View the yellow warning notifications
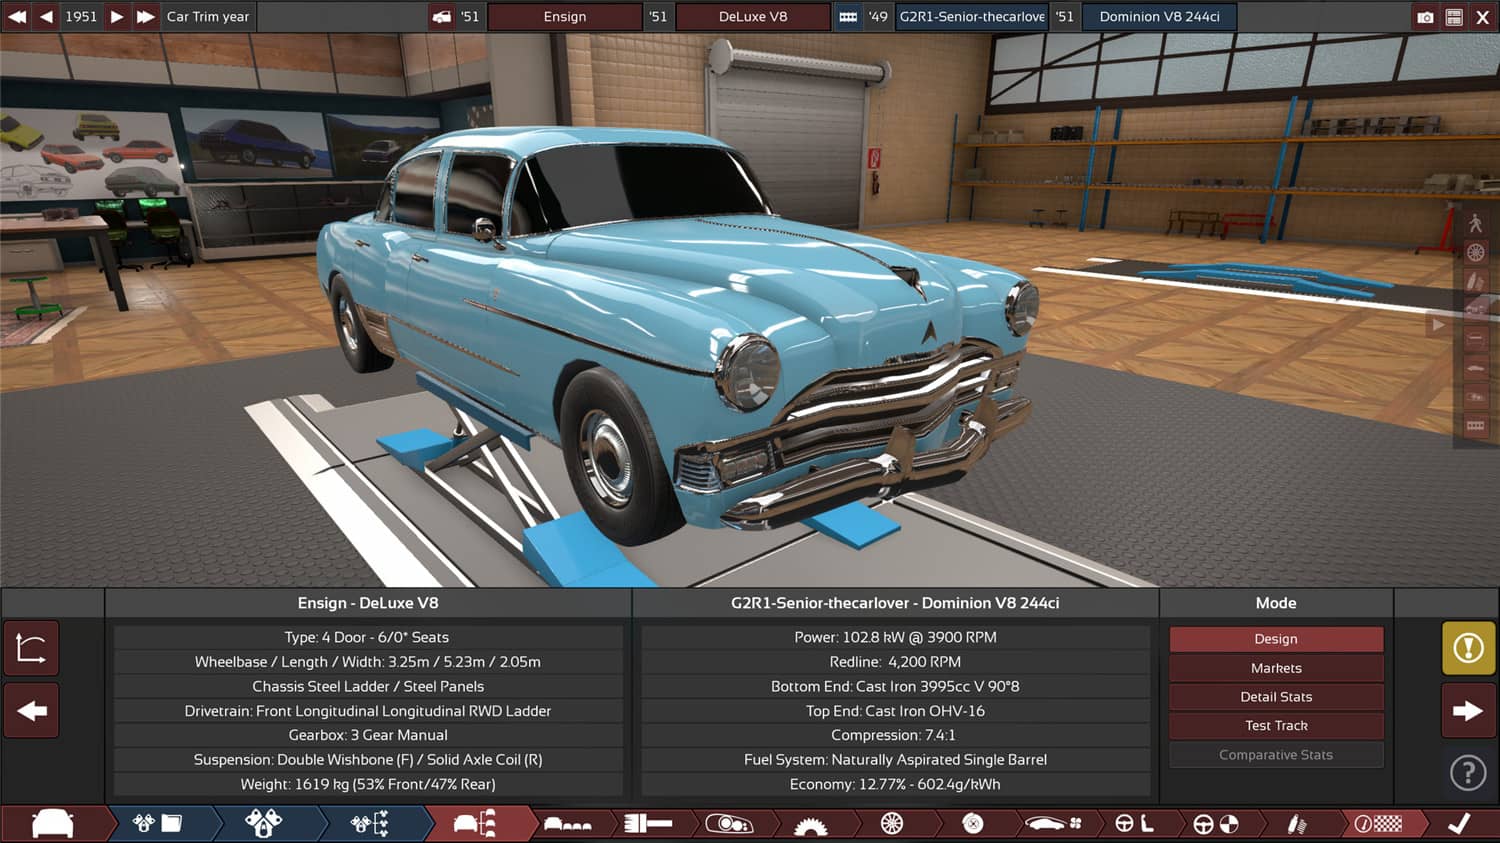Image resolution: width=1500 pixels, height=843 pixels. (x=1467, y=648)
